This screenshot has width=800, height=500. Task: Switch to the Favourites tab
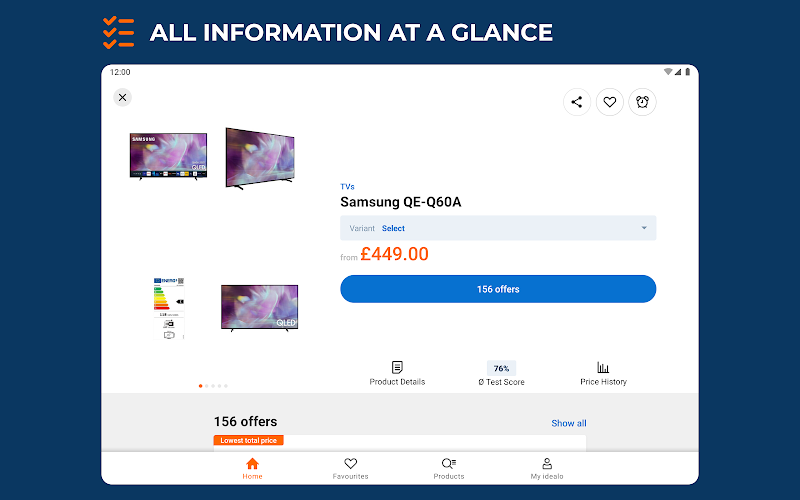[x=350, y=468]
